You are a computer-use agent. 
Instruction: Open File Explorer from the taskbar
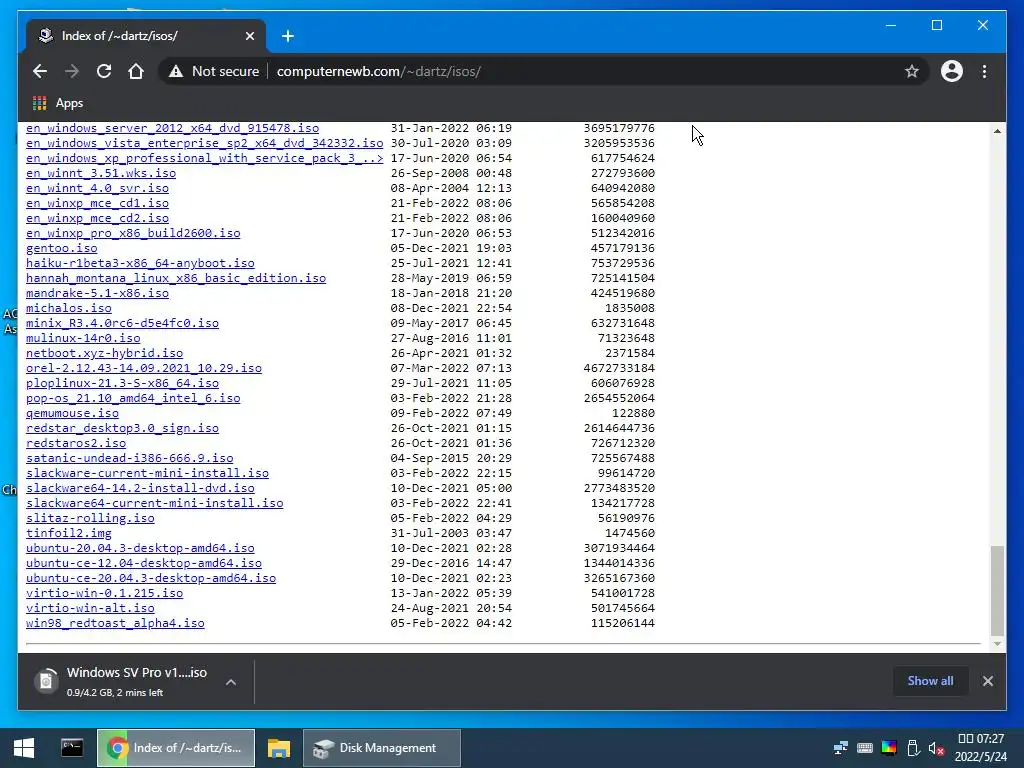279,748
